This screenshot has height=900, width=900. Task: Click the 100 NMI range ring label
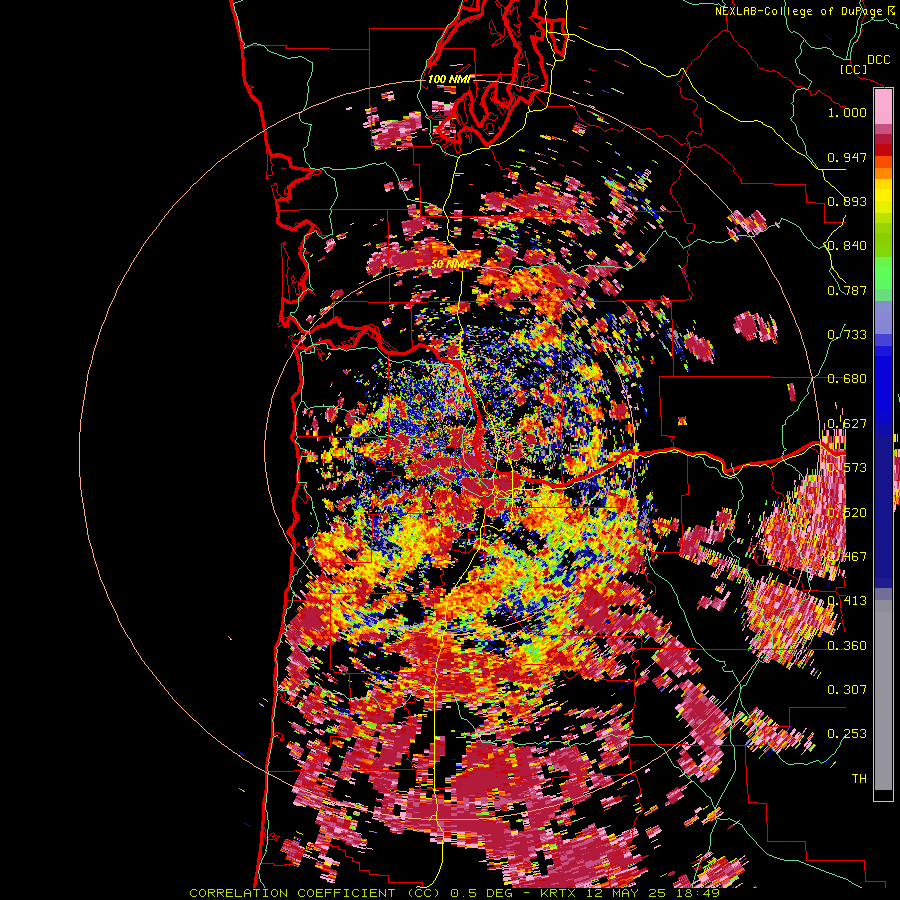[x=449, y=79]
